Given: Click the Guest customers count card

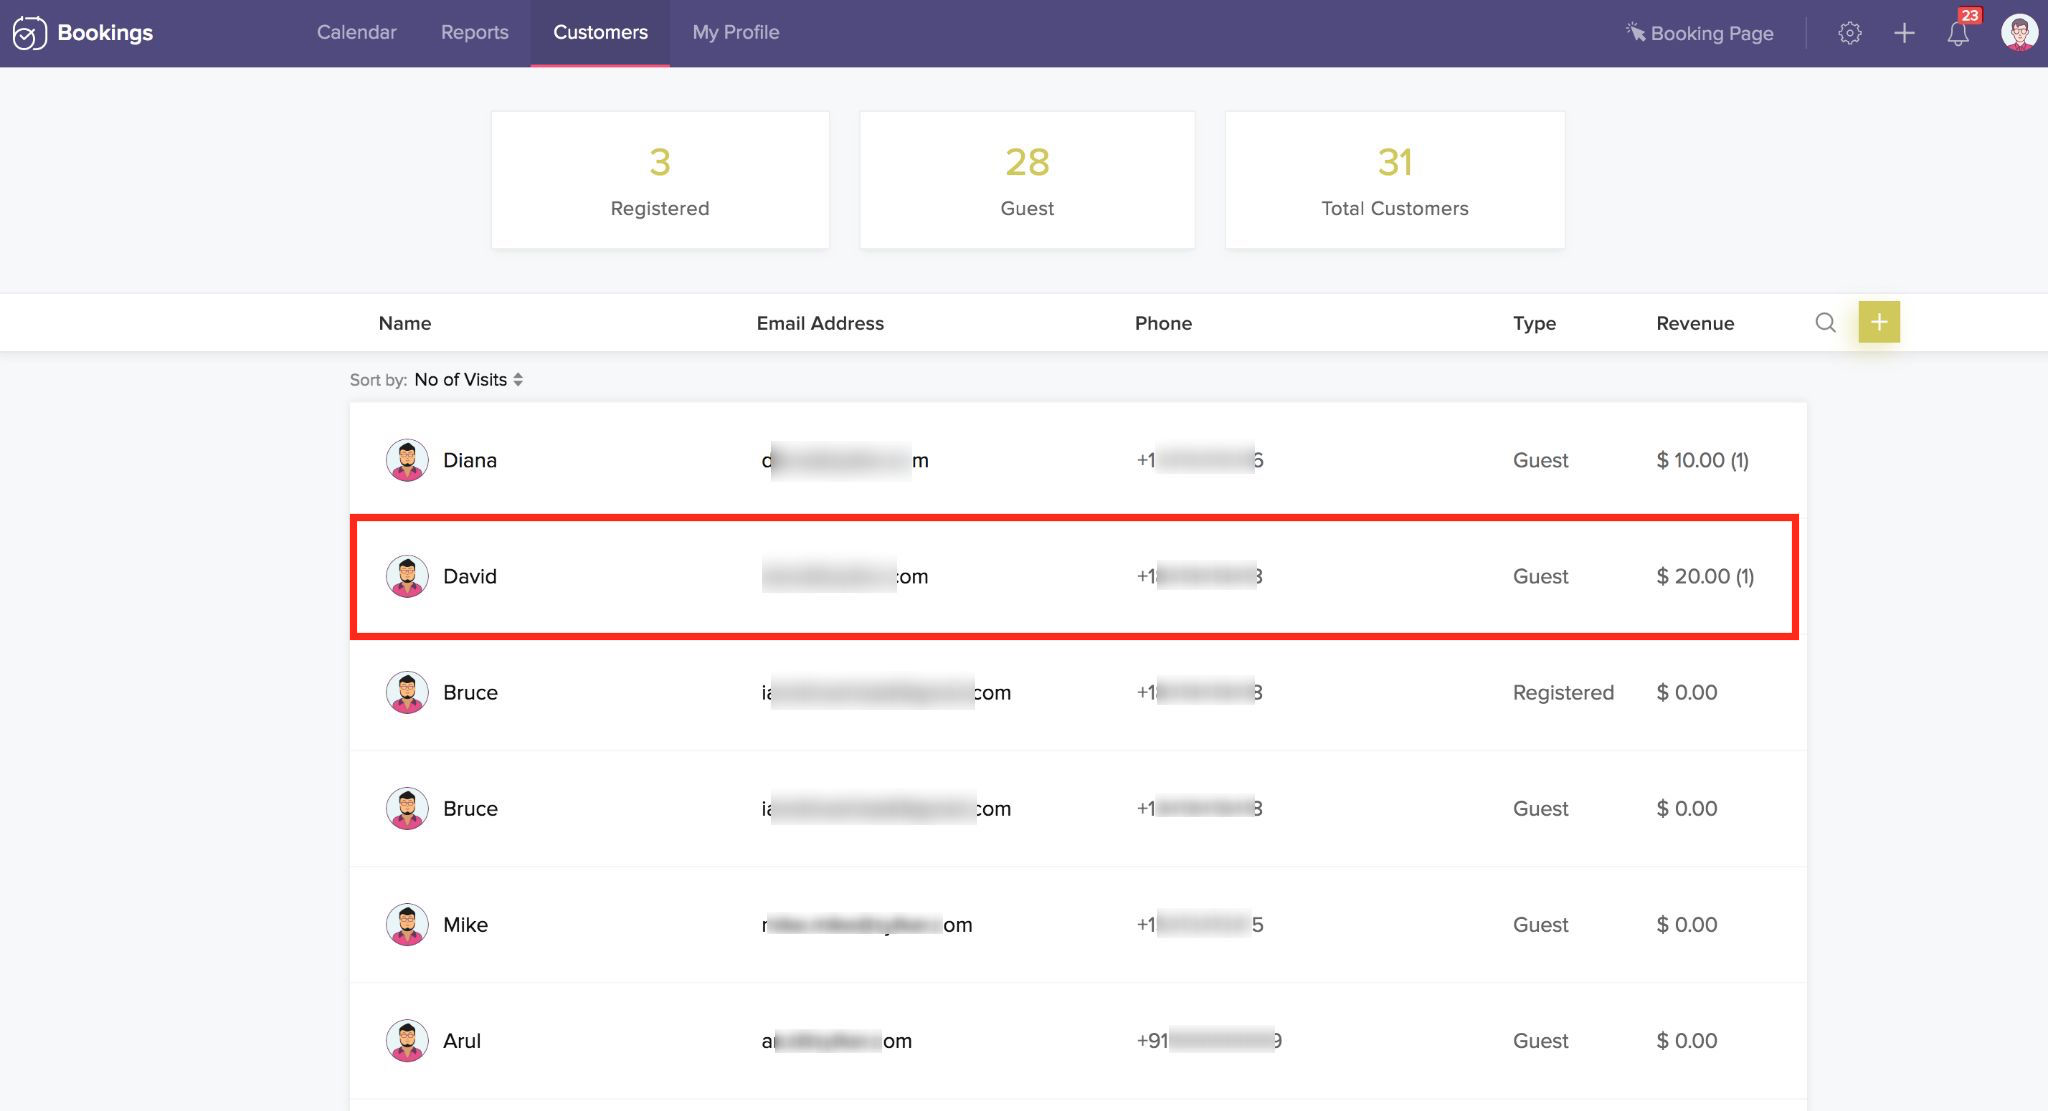Looking at the screenshot, I should tap(1027, 180).
